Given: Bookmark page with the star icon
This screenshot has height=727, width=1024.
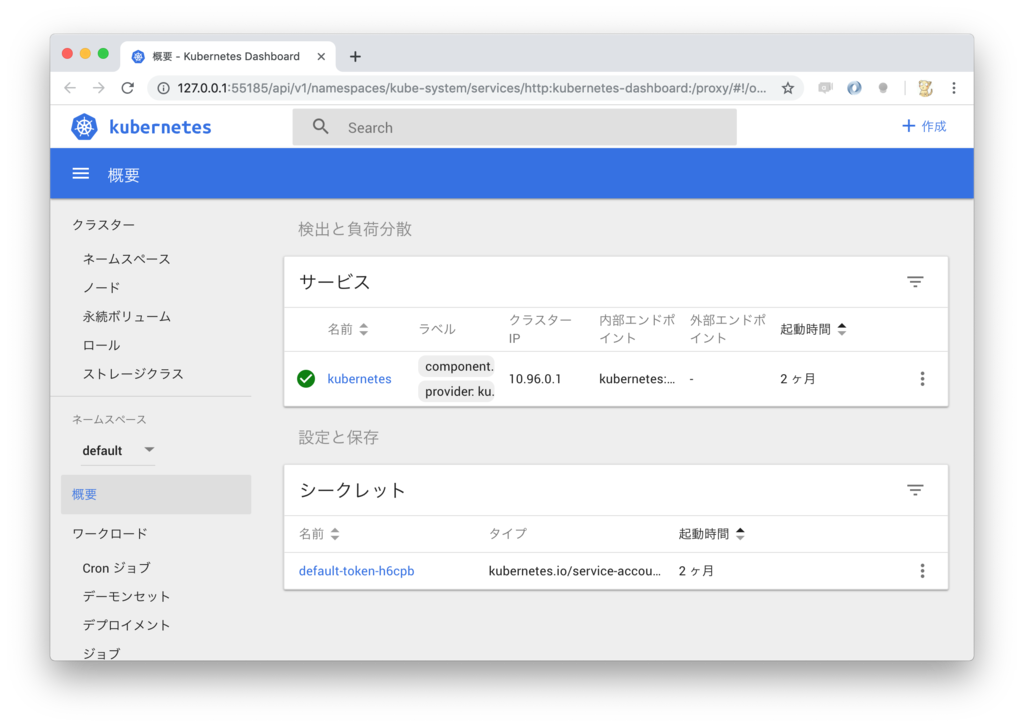Looking at the screenshot, I should 788,88.
